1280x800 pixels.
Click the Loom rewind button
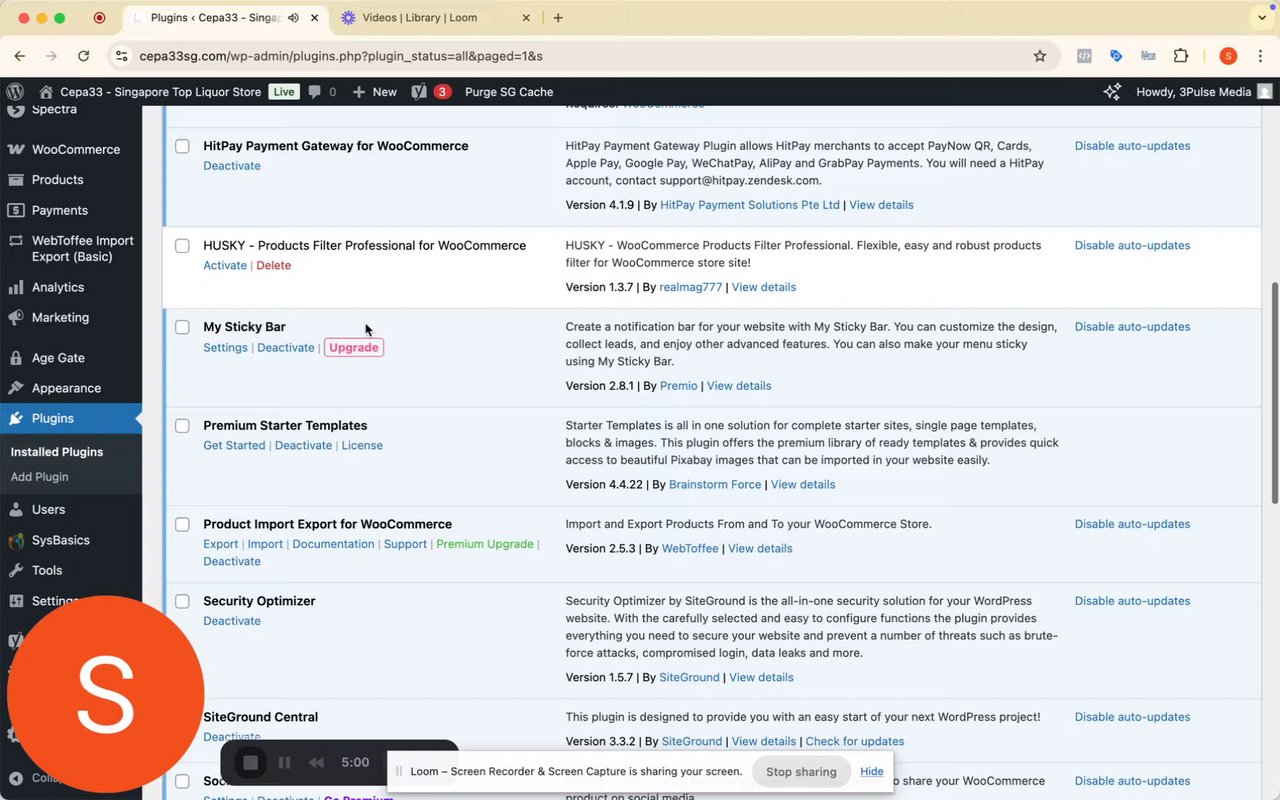click(316, 763)
